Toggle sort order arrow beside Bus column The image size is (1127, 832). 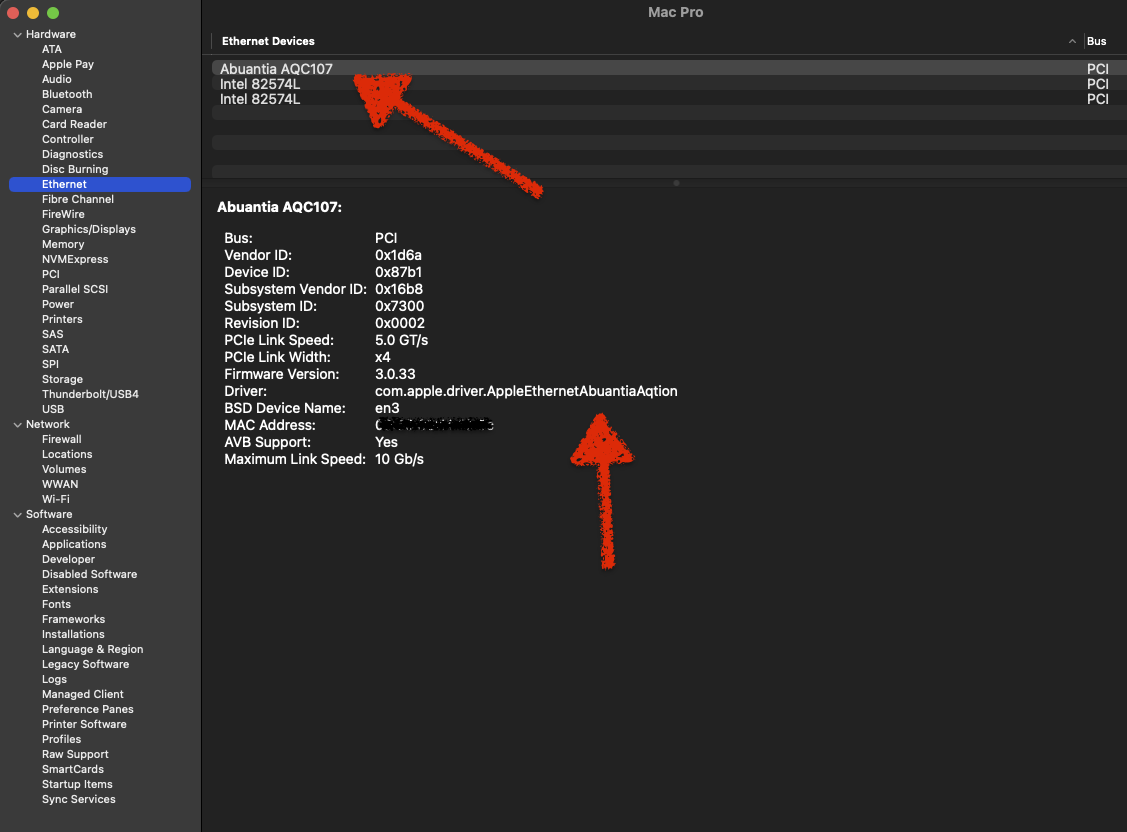1072,42
